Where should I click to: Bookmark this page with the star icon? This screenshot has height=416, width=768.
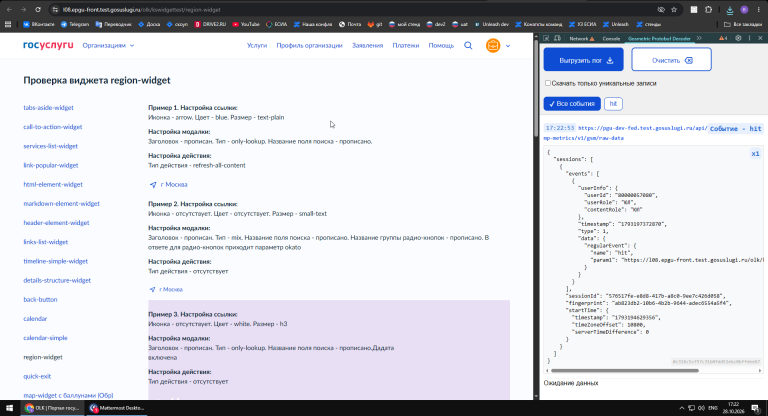coord(674,9)
